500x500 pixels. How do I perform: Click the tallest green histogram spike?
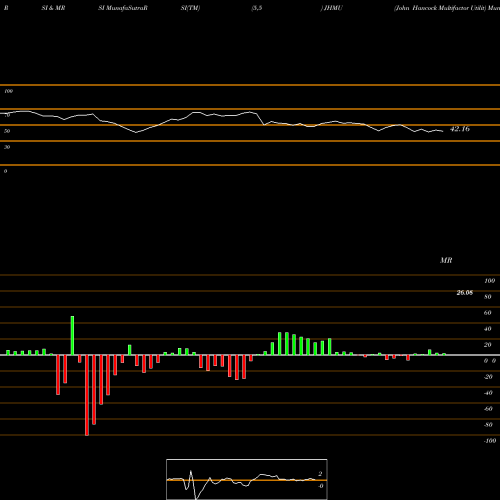pos(72,335)
